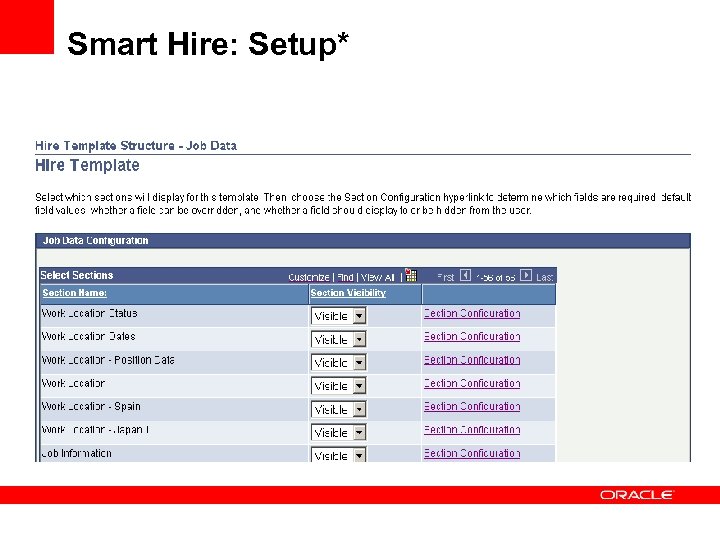Open visibility dropdown for Work Location - Position Data
Image resolution: width=720 pixels, height=540 pixels.
[x=338, y=363]
